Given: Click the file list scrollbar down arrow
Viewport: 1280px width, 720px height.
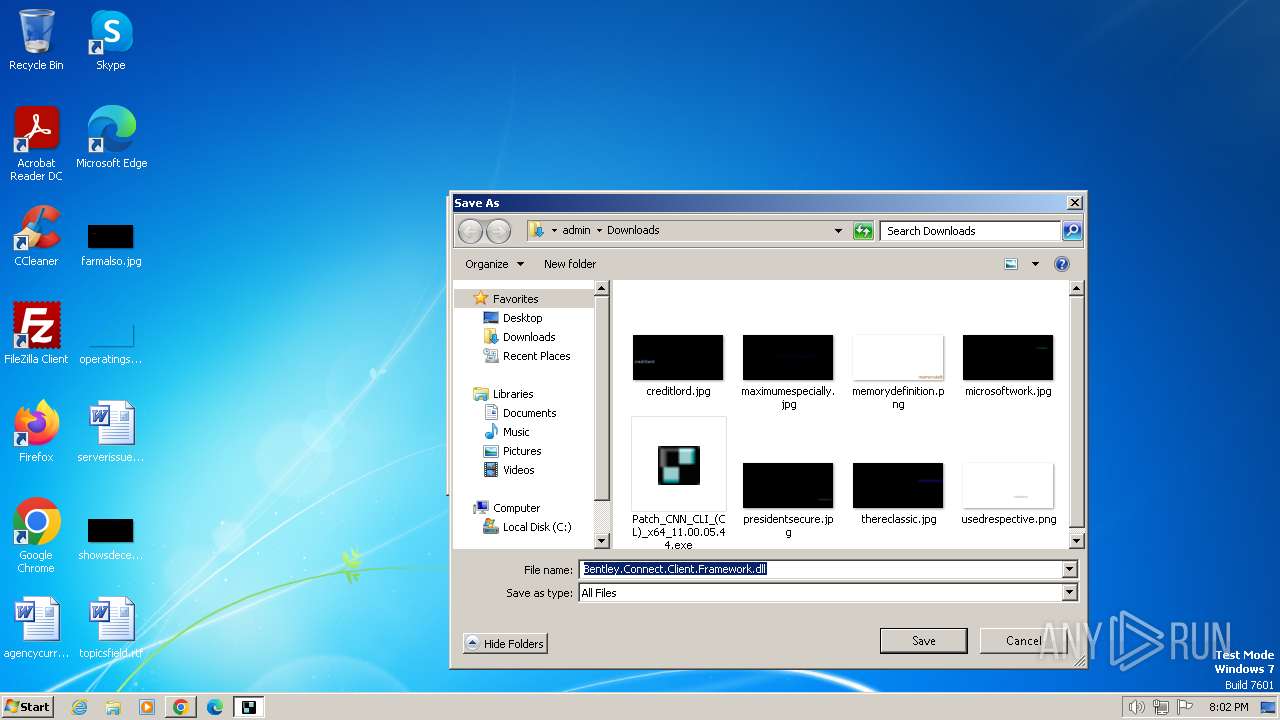Looking at the screenshot, I should click(1076, 541).
